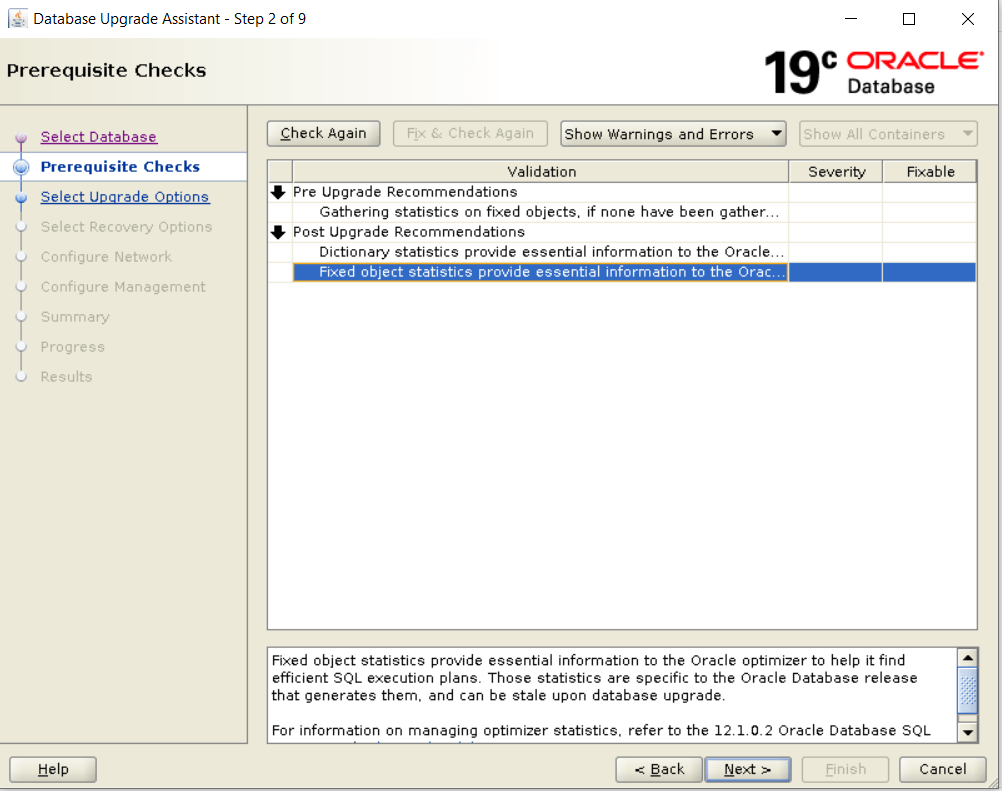Go to the Select Database step

[98, 137]
